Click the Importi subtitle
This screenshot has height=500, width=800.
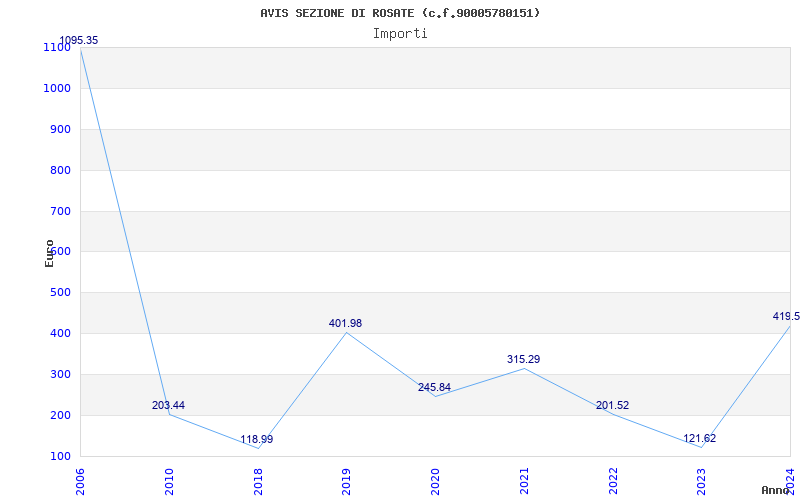[400, 34]
